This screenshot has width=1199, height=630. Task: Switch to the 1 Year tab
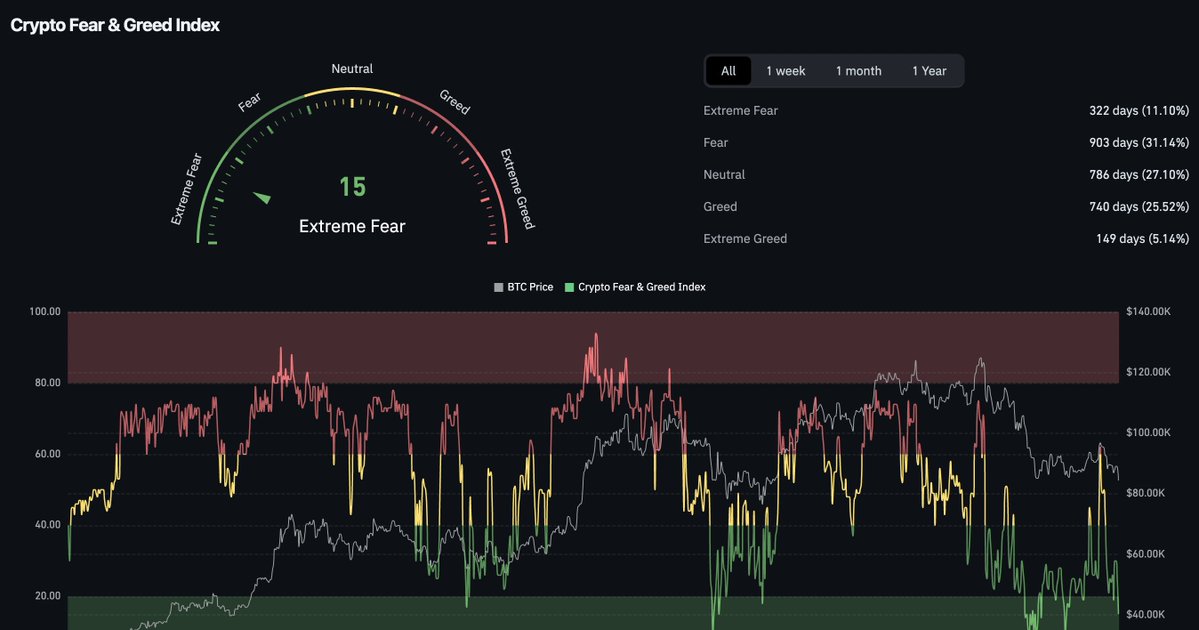[x=929, y=71]
